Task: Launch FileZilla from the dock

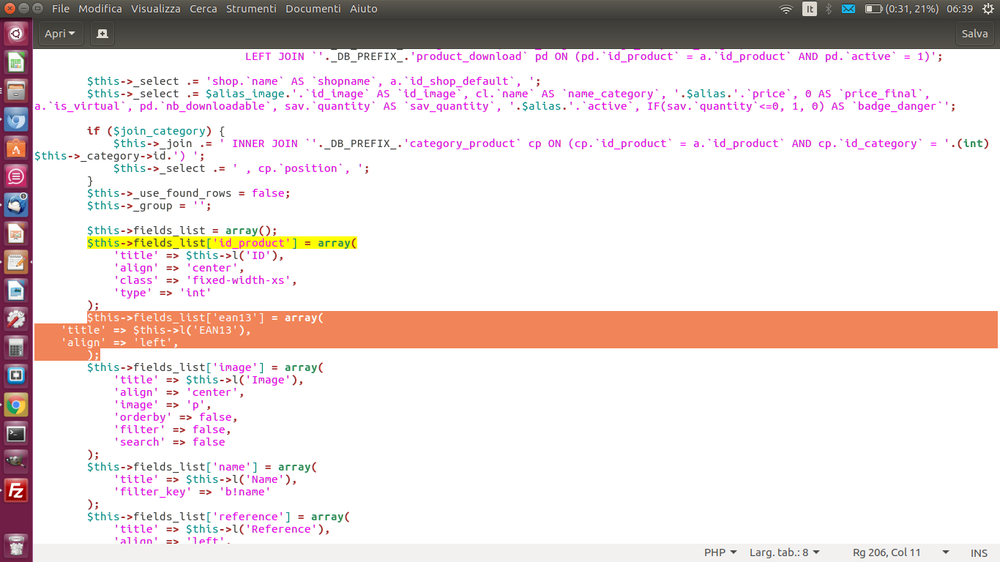Action: tap(16, 491)
